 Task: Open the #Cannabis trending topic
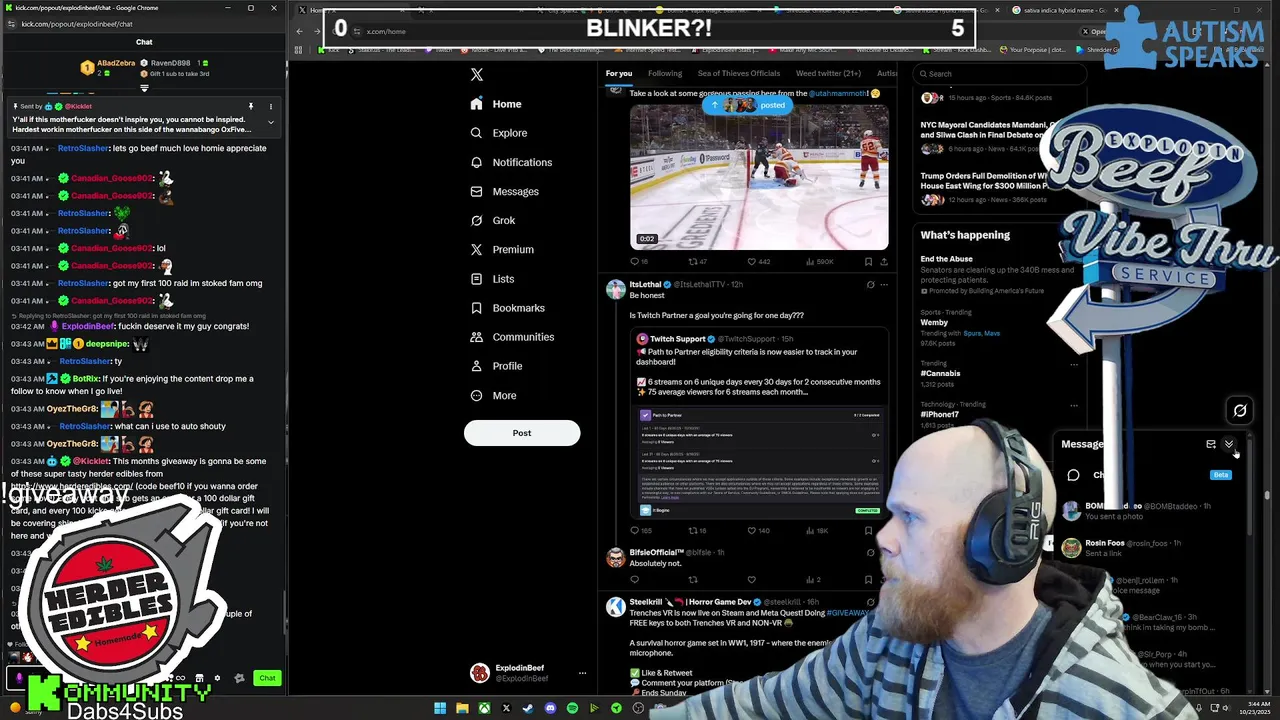click(1000, 373)
